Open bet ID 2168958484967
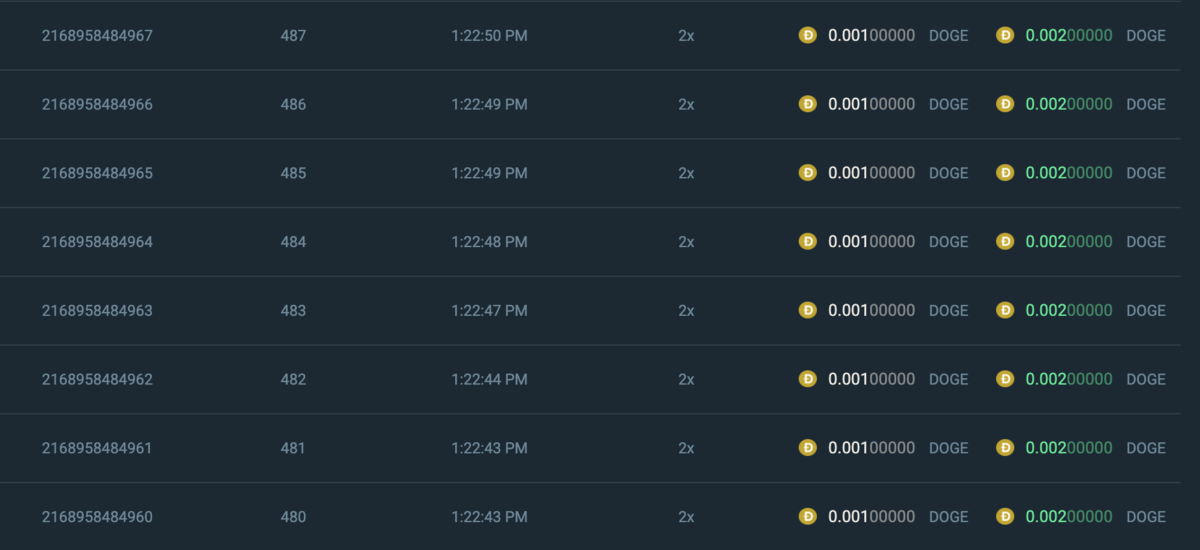The height and width of the screenshot is (550, 1200). tap(97, 36)
